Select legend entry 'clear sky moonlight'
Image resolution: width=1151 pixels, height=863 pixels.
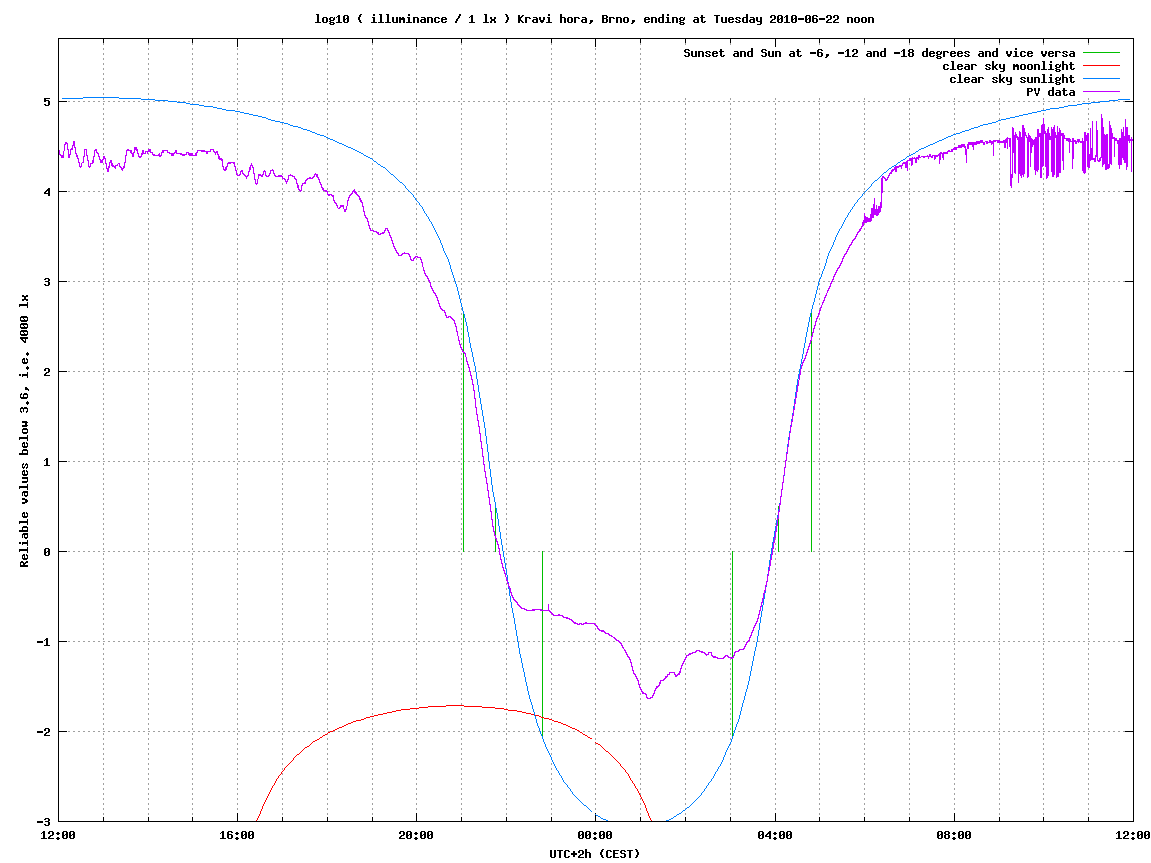click(1009, 66)
